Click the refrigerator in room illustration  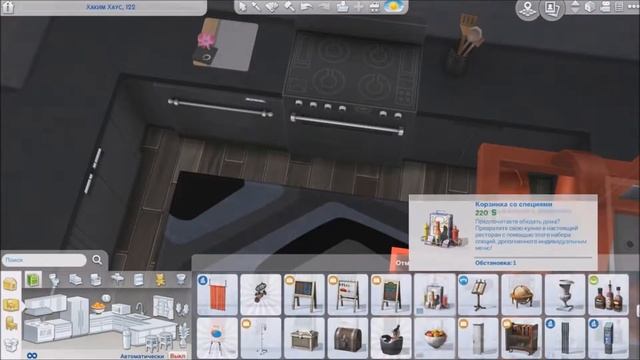coord(78,315)
